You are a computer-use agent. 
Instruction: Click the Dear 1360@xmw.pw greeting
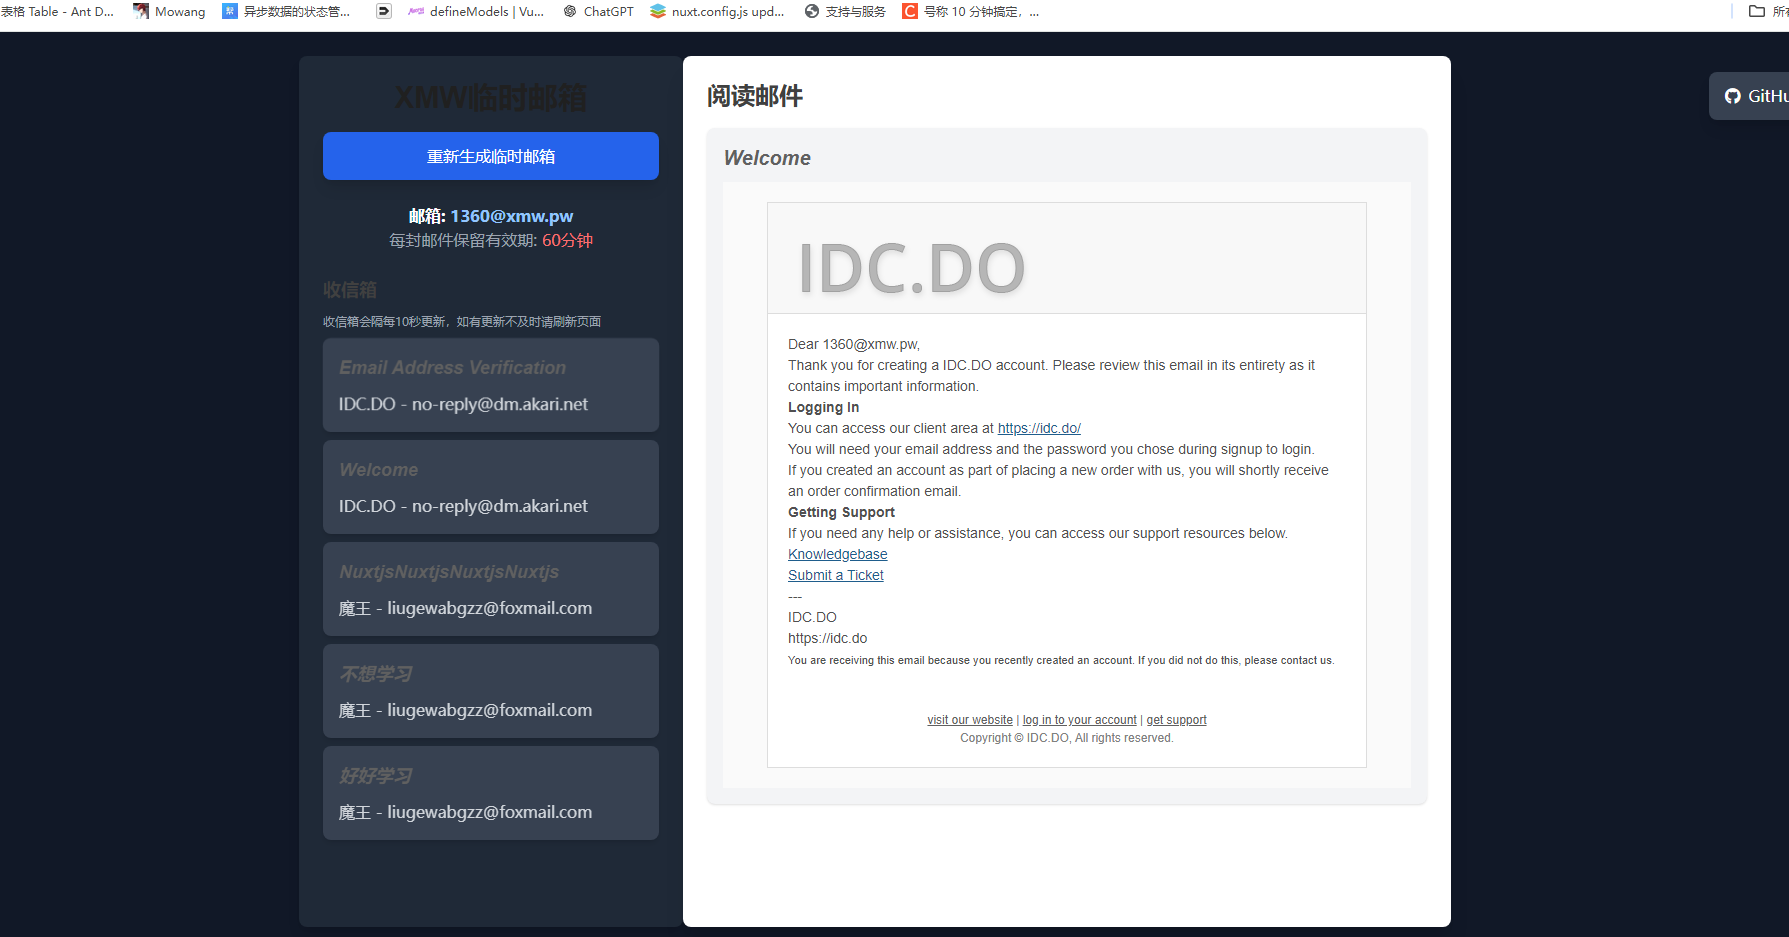pyautogui.click(x=854, y=344)
